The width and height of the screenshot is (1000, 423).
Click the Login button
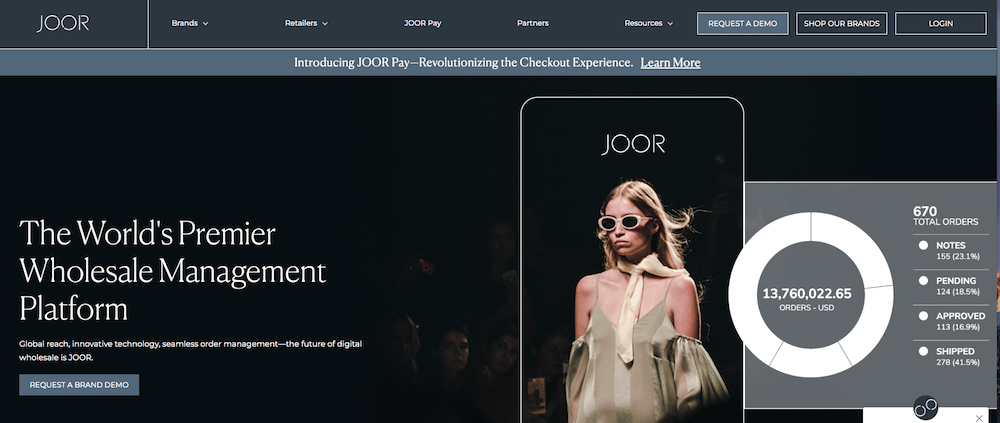941,24
